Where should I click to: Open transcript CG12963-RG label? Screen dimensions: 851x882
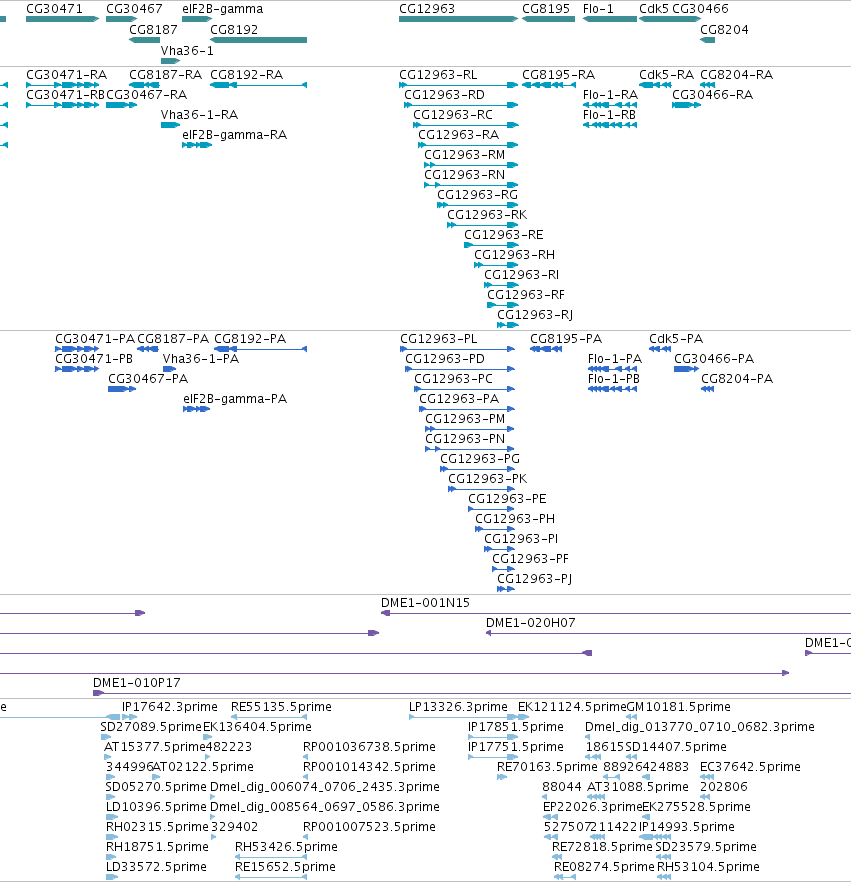(x=478, y=195)
